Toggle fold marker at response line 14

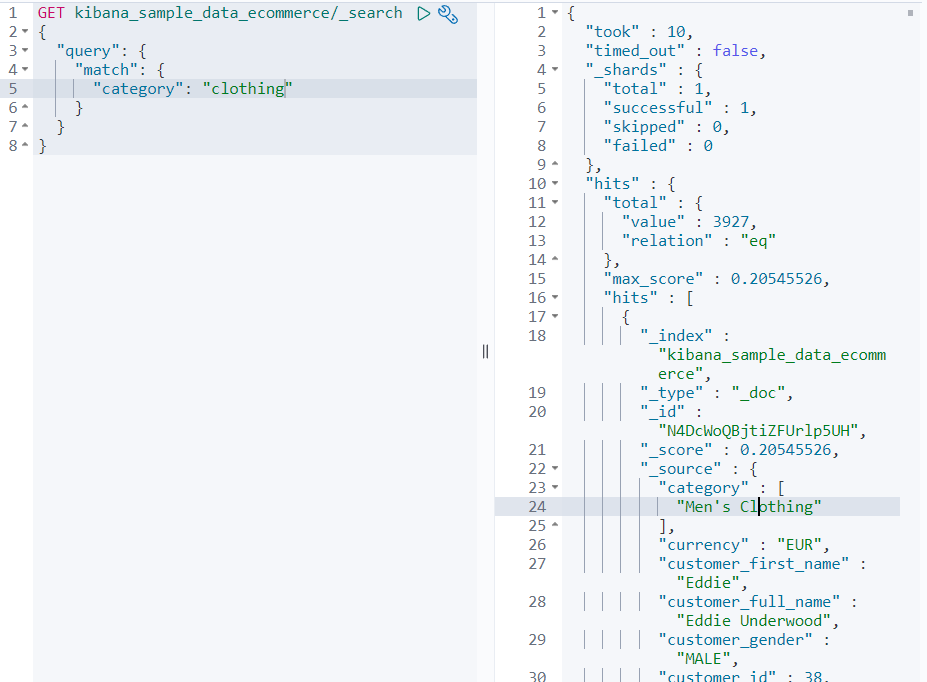pos(555,259)
